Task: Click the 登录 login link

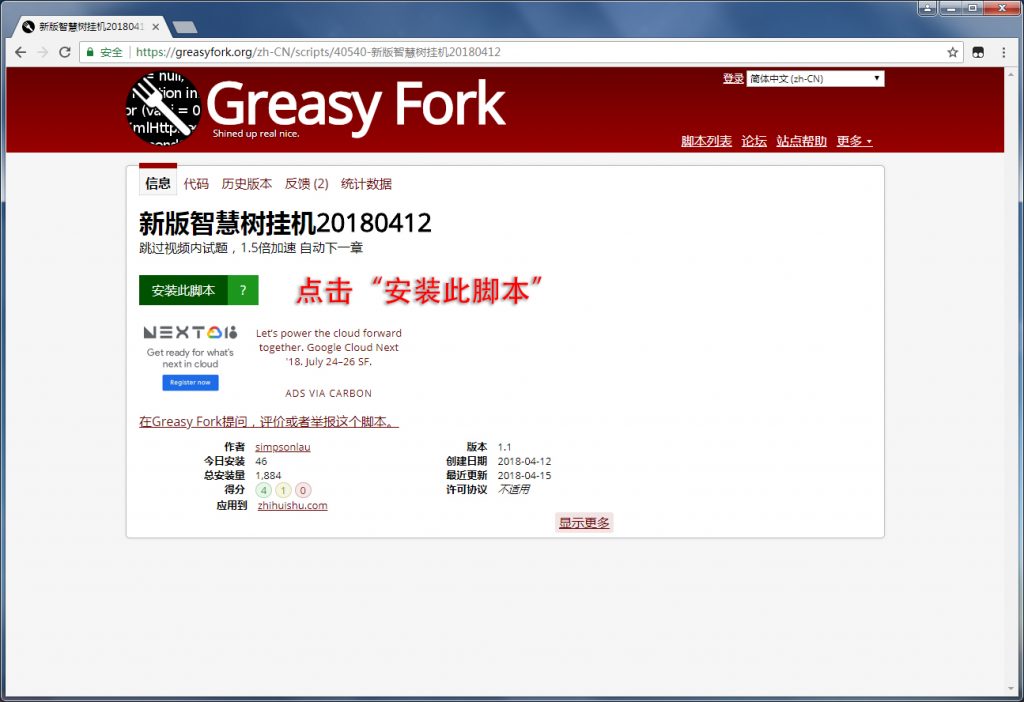Action: [x=733, y=79]
